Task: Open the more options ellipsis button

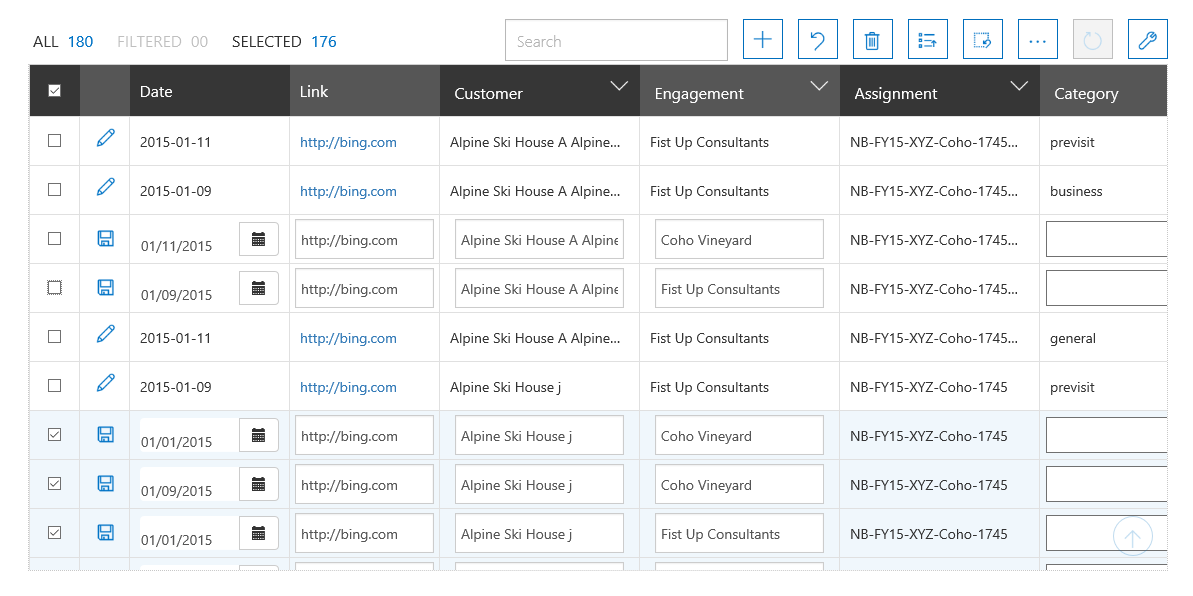Action: point(1038,40)
